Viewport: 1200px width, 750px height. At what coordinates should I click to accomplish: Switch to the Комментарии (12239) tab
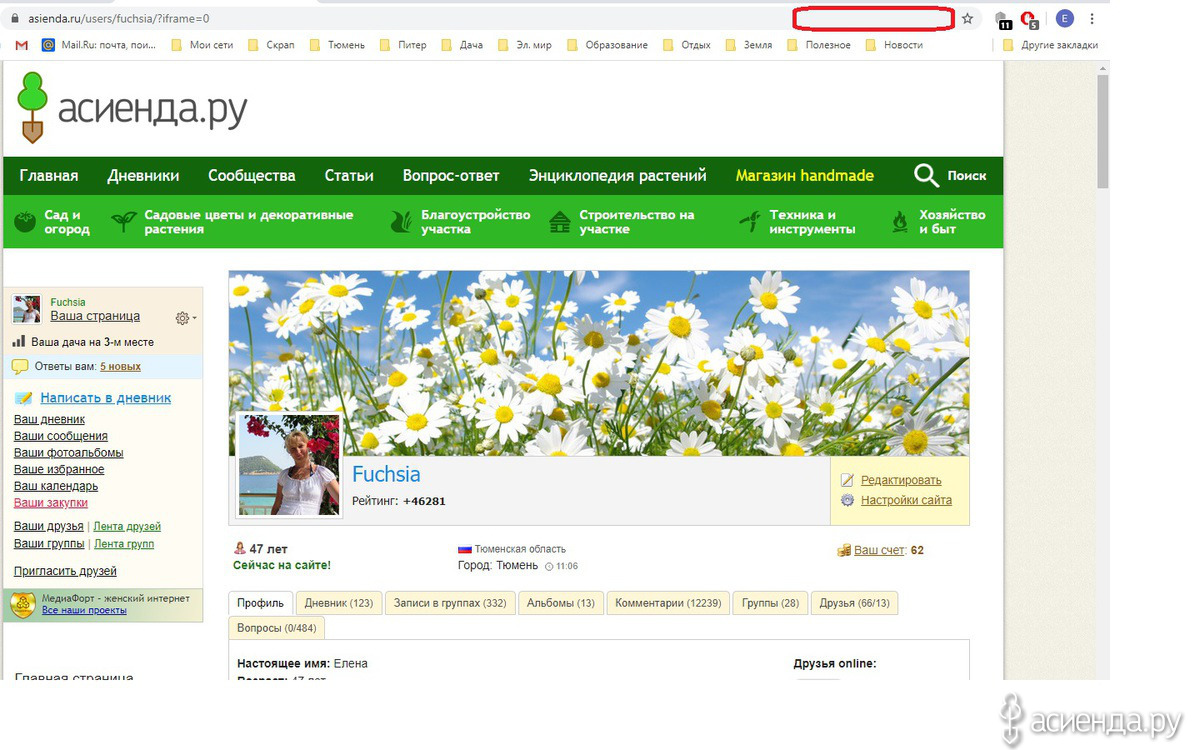pyautogui.click(x=668, y=603)
